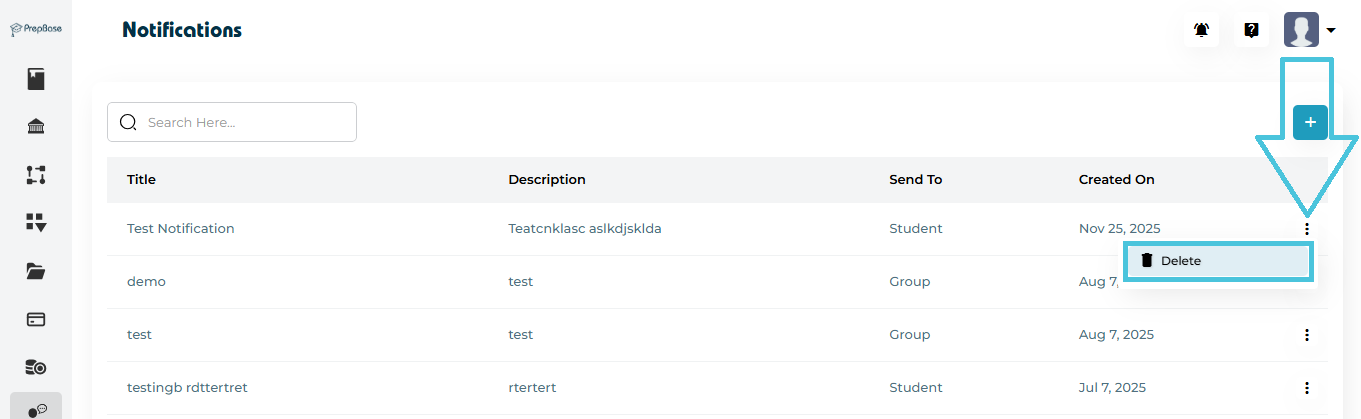Open the open-folder icon in sidebar
The width and height of the screenshot is (1361, 419).
tap(36, 271)
